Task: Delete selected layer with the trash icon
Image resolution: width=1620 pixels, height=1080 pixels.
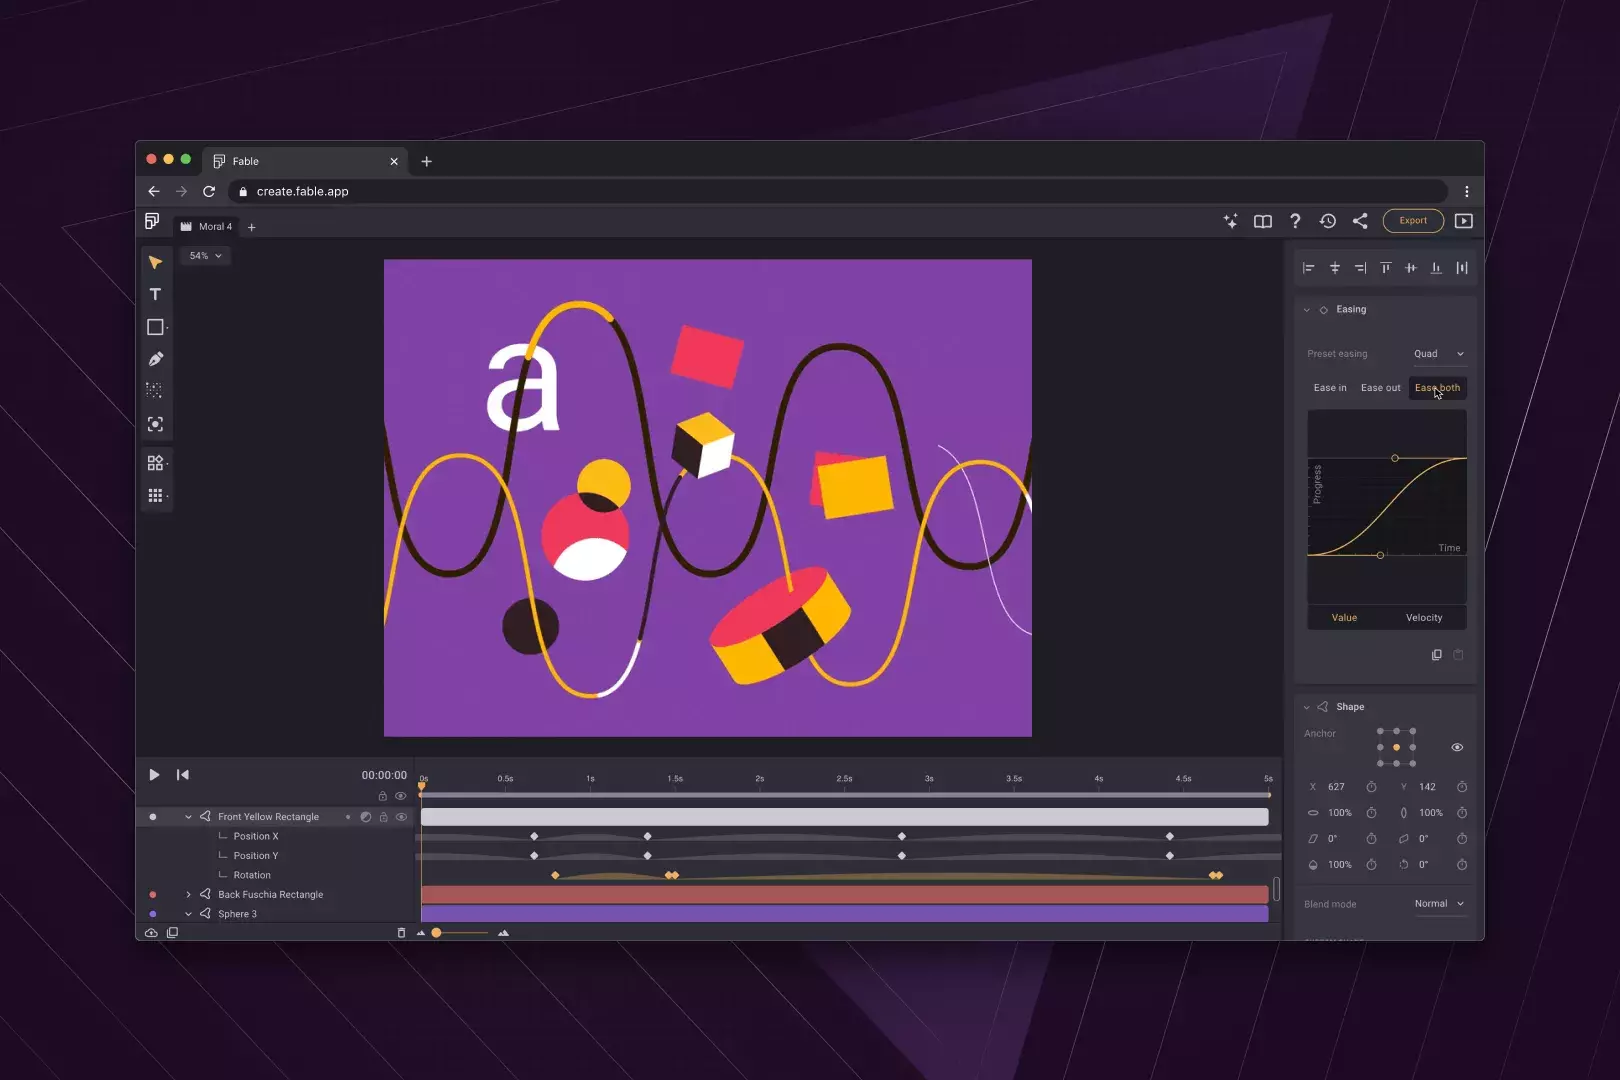Action: (x=402, y=932)
